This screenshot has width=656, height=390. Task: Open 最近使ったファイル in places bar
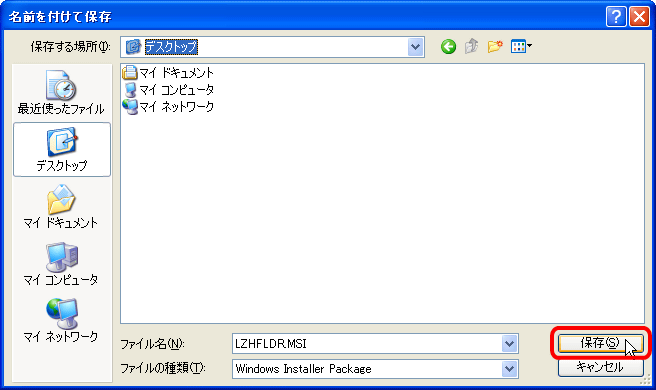[61, 92]
